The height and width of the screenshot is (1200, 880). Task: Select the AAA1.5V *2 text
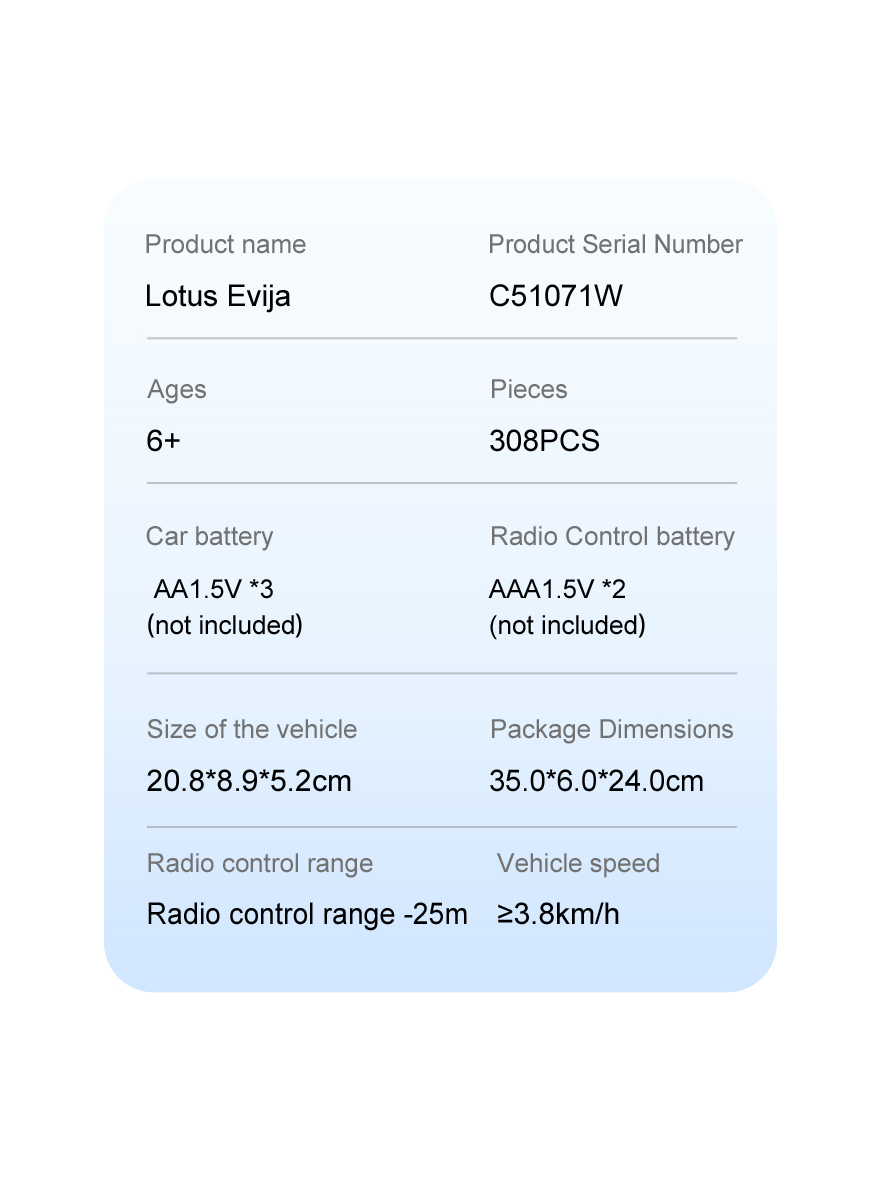click(x=557, y=589)
